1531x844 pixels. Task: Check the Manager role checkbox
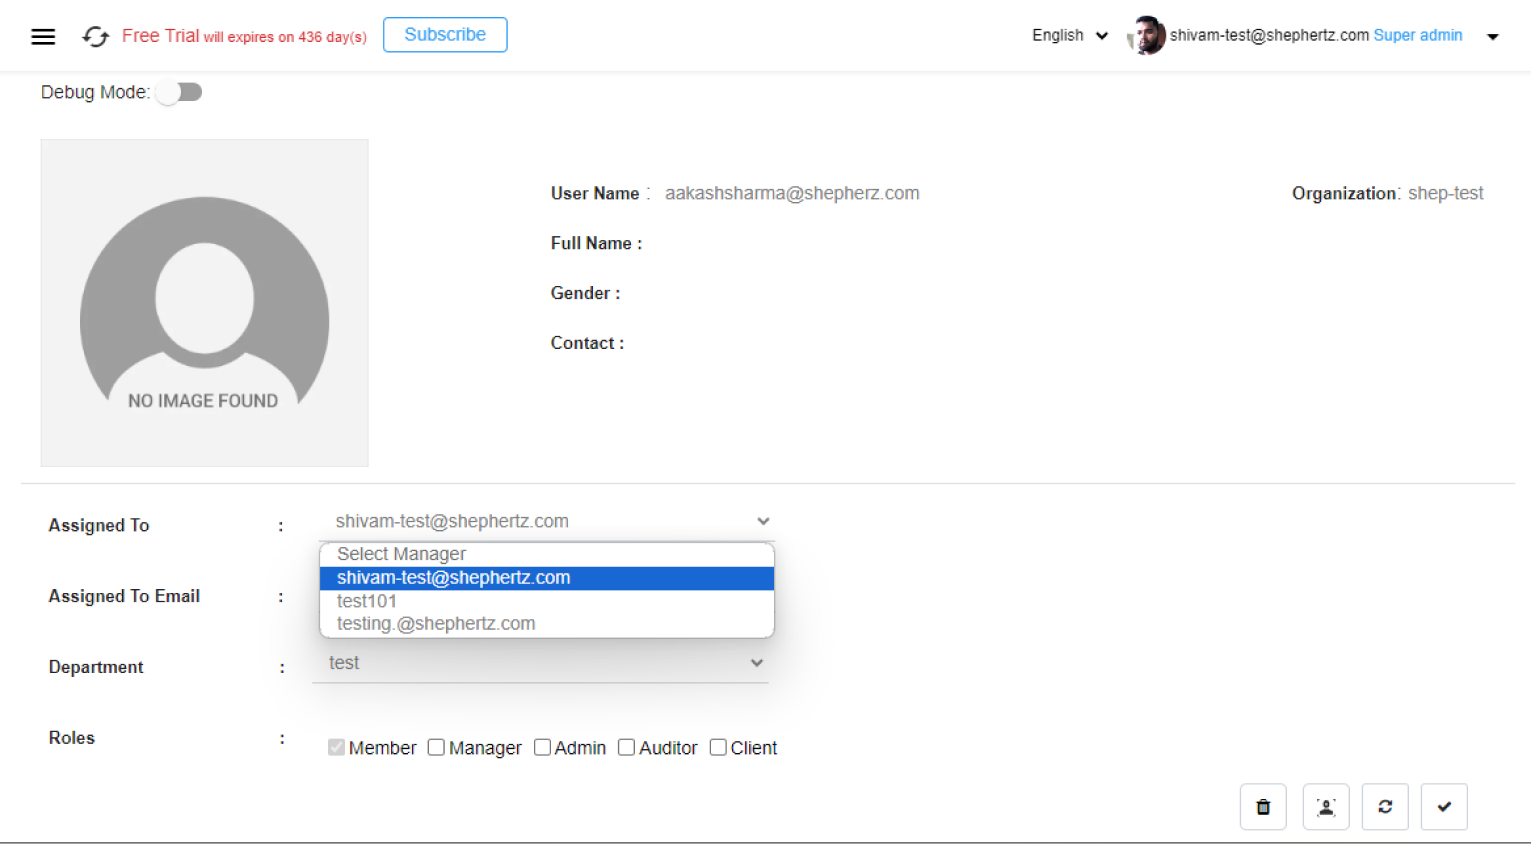coord(436,747)
